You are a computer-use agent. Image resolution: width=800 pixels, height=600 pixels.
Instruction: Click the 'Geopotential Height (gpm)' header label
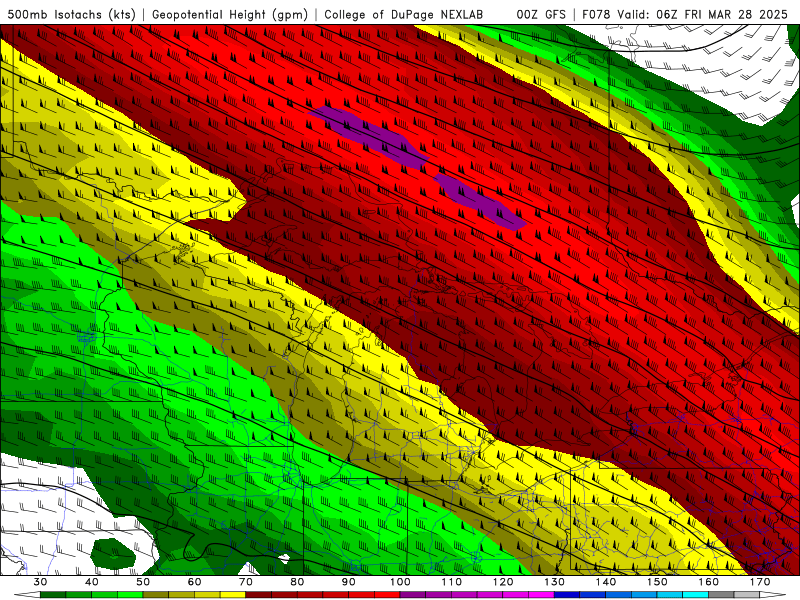click(230, 14)
